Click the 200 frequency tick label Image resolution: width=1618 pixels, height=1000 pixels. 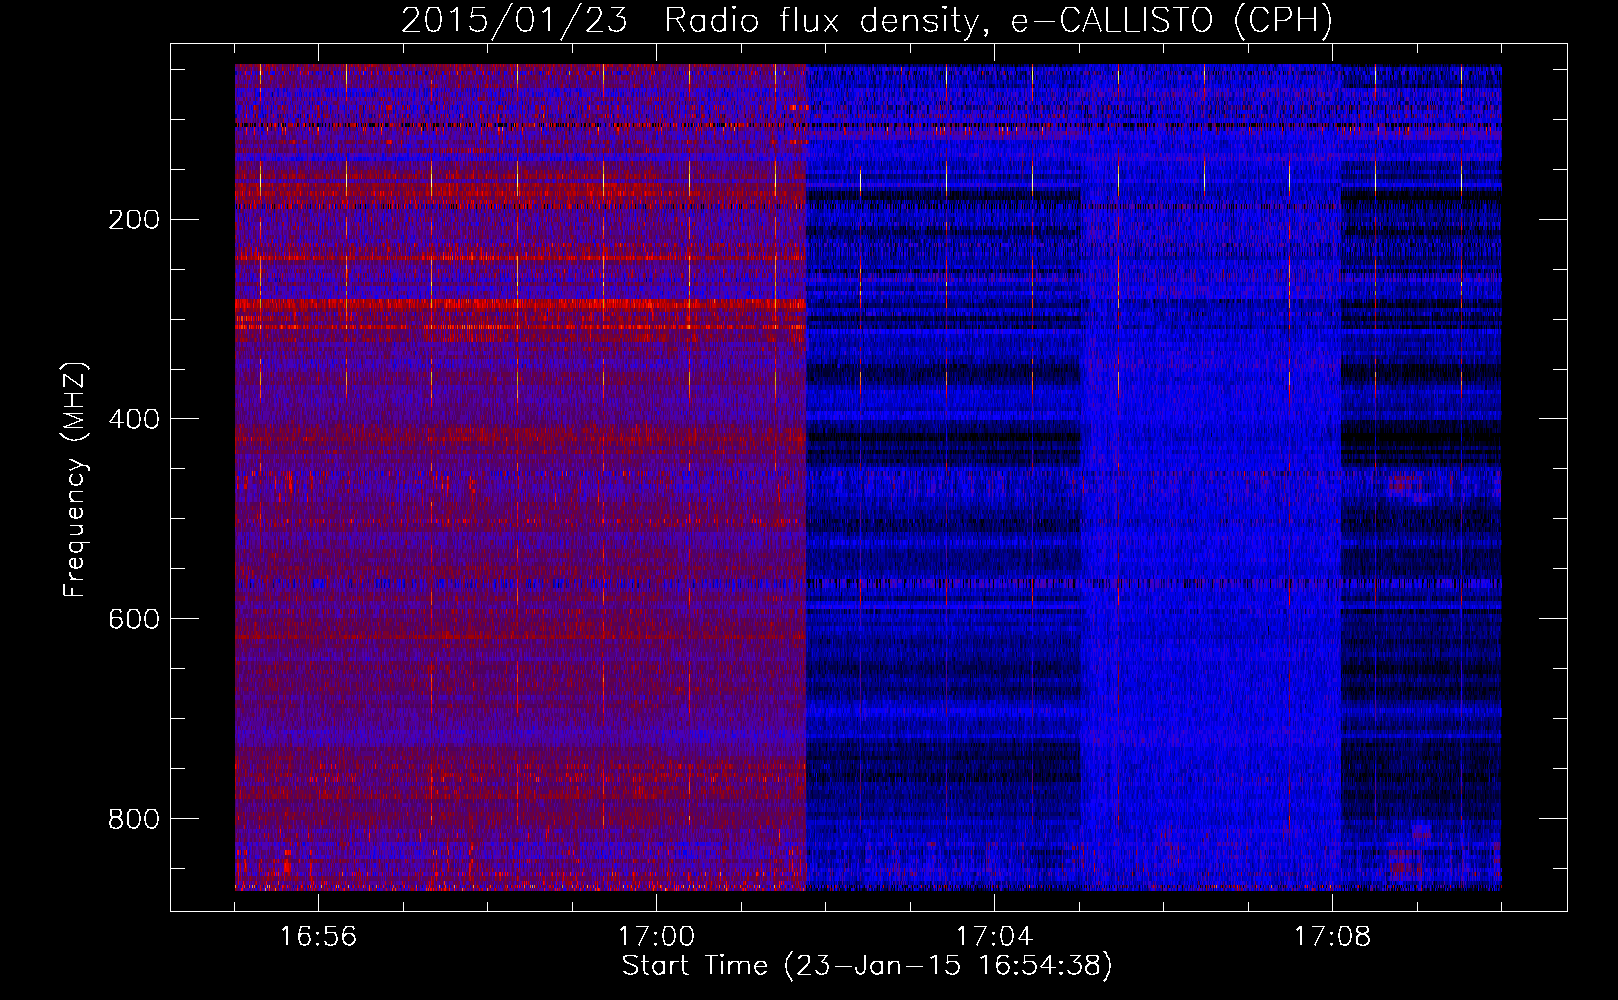click(x=133, y=220)
